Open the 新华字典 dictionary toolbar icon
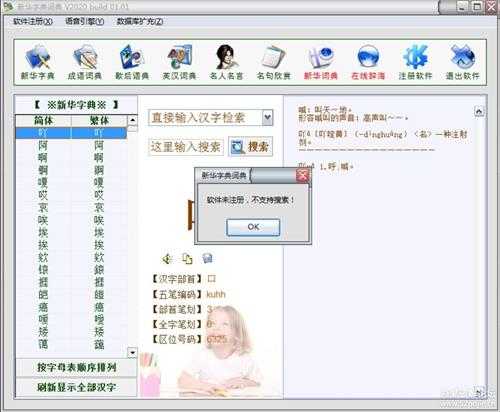The image size is (500, 412). pyautogui.click(x=38, y=62)
